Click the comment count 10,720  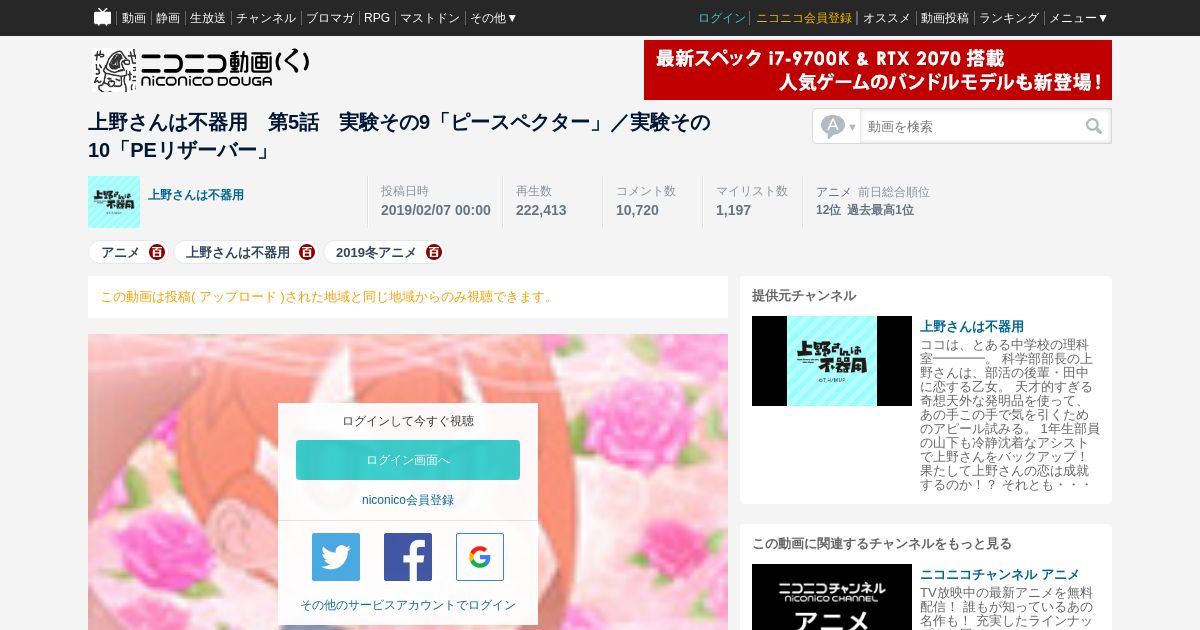click(637, 210)
